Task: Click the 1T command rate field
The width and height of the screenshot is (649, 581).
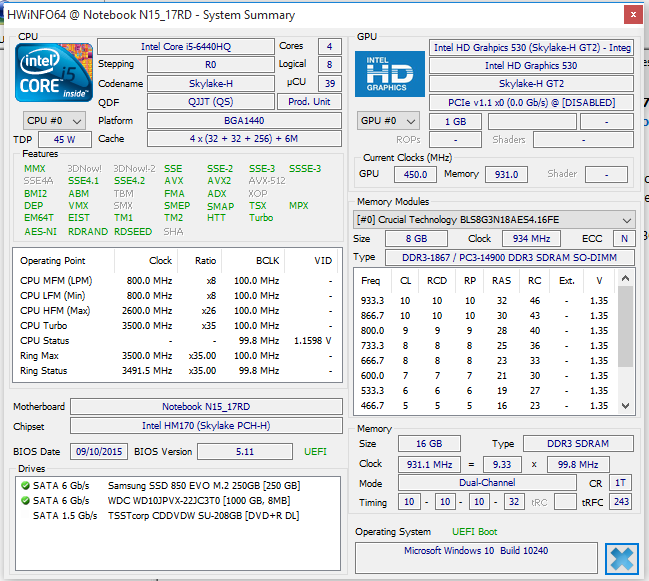Action: pyautogui.click(x=620, y=483)
